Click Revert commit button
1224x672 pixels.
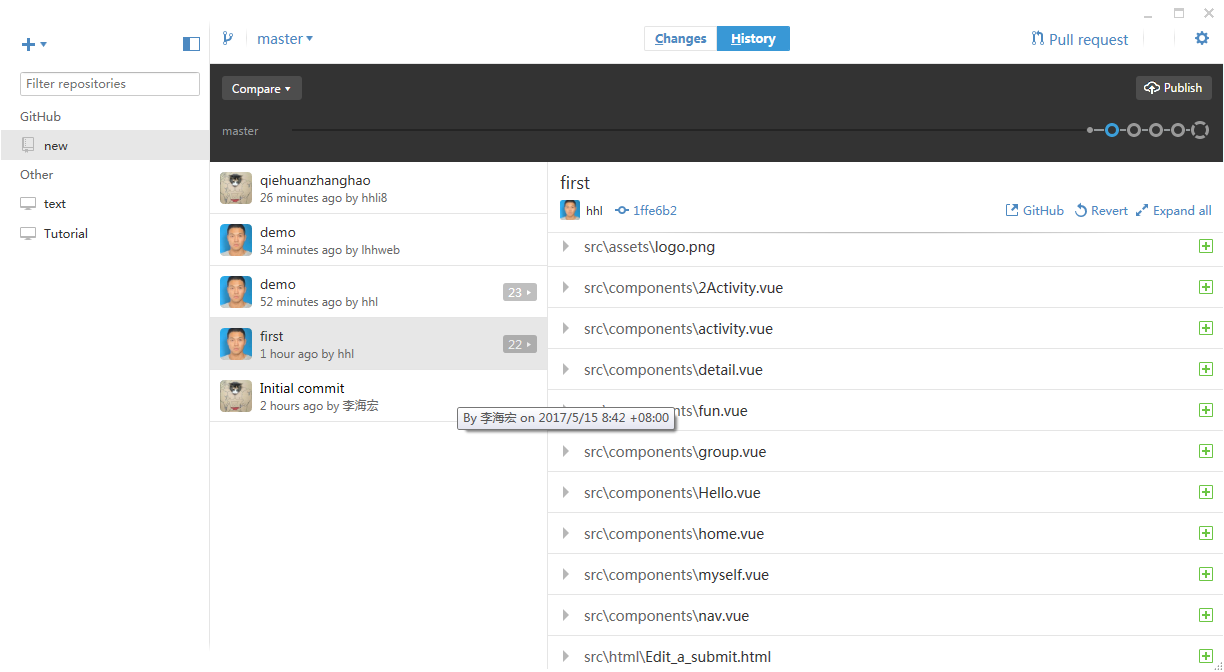(x=1101, y=210)
